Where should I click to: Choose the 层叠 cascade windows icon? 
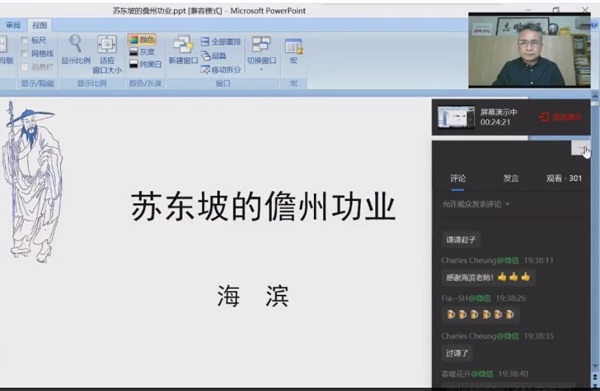(205, 55)
